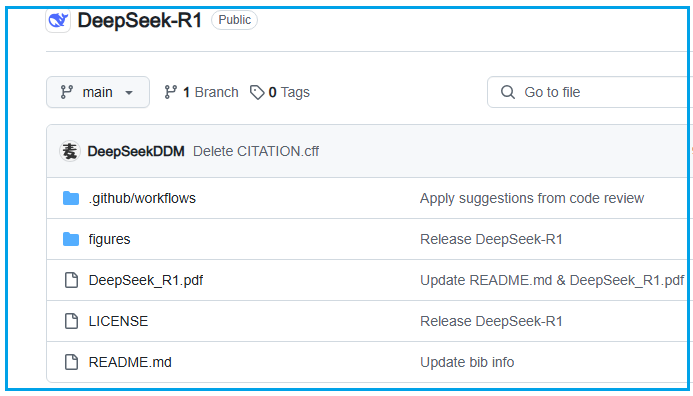The image size is (693, 396).
Task: Open the figures folder
Action: pyautogui.click(x=109, y=239)
